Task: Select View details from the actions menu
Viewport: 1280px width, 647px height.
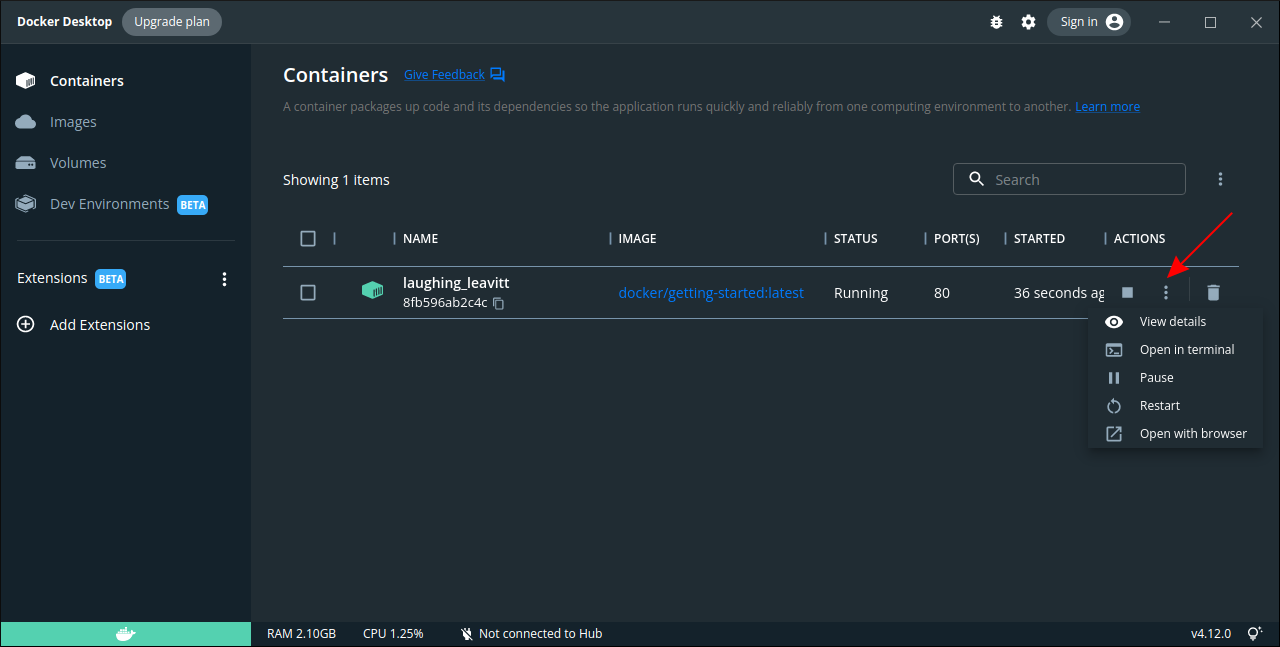Action: point(1172,321)
